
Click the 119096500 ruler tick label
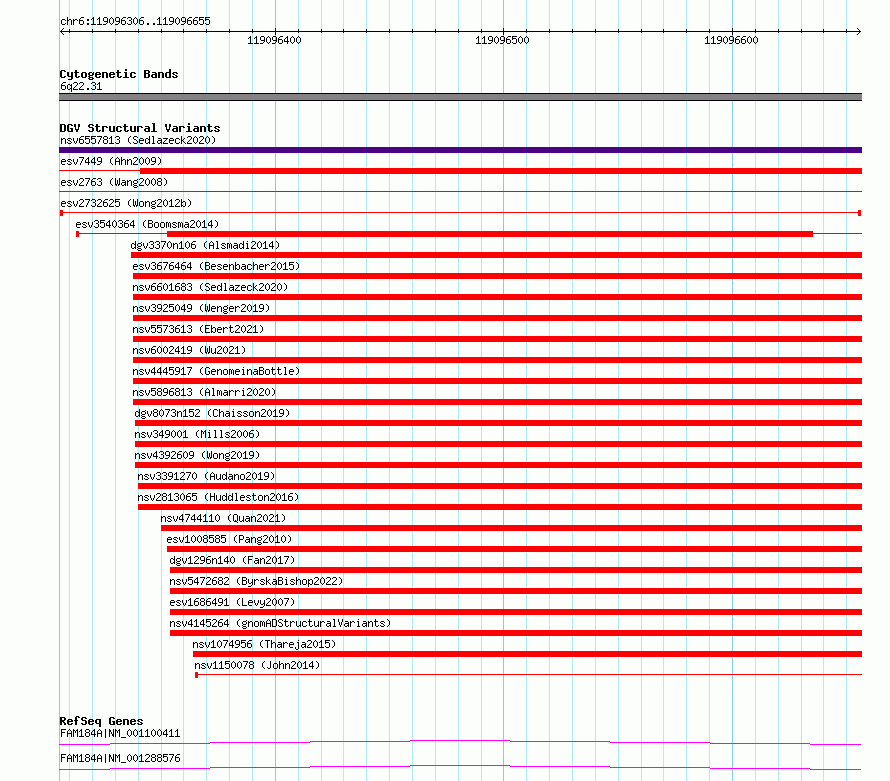(502, 40)
